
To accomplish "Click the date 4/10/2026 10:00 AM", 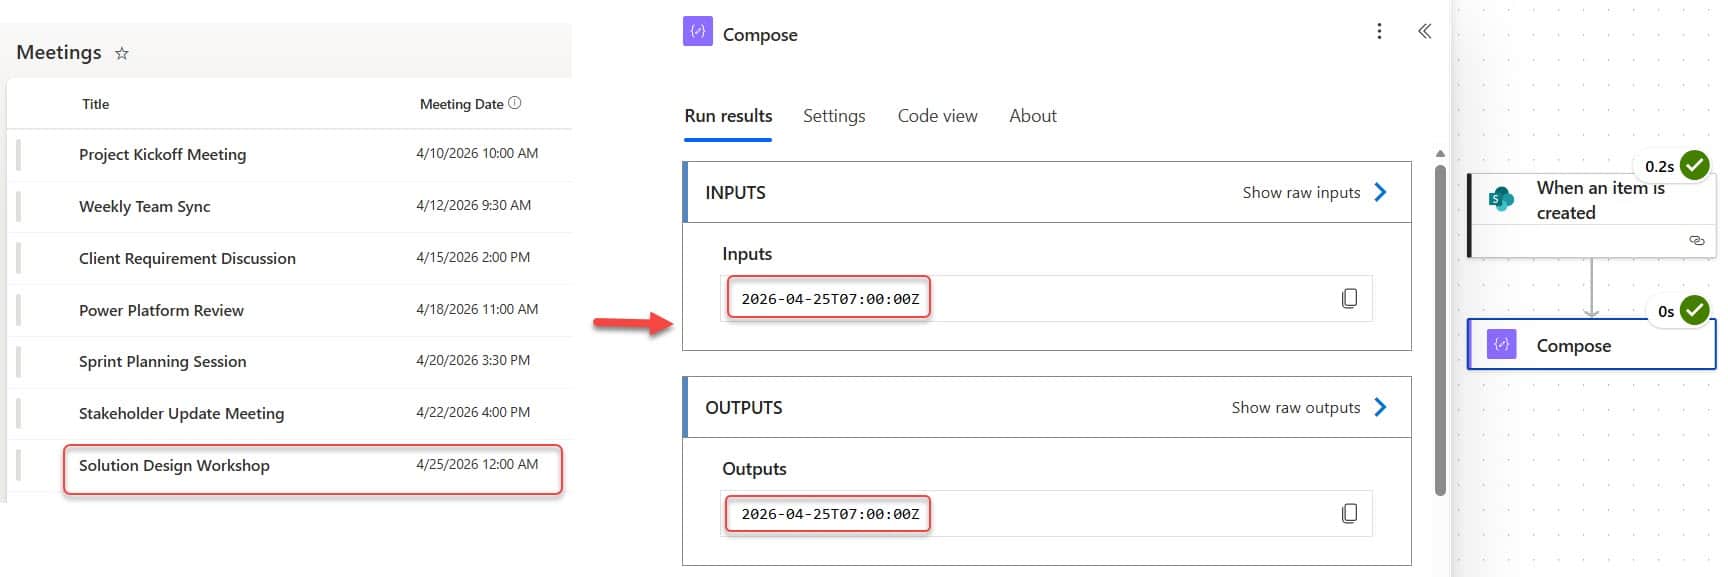I will [477, 153].
